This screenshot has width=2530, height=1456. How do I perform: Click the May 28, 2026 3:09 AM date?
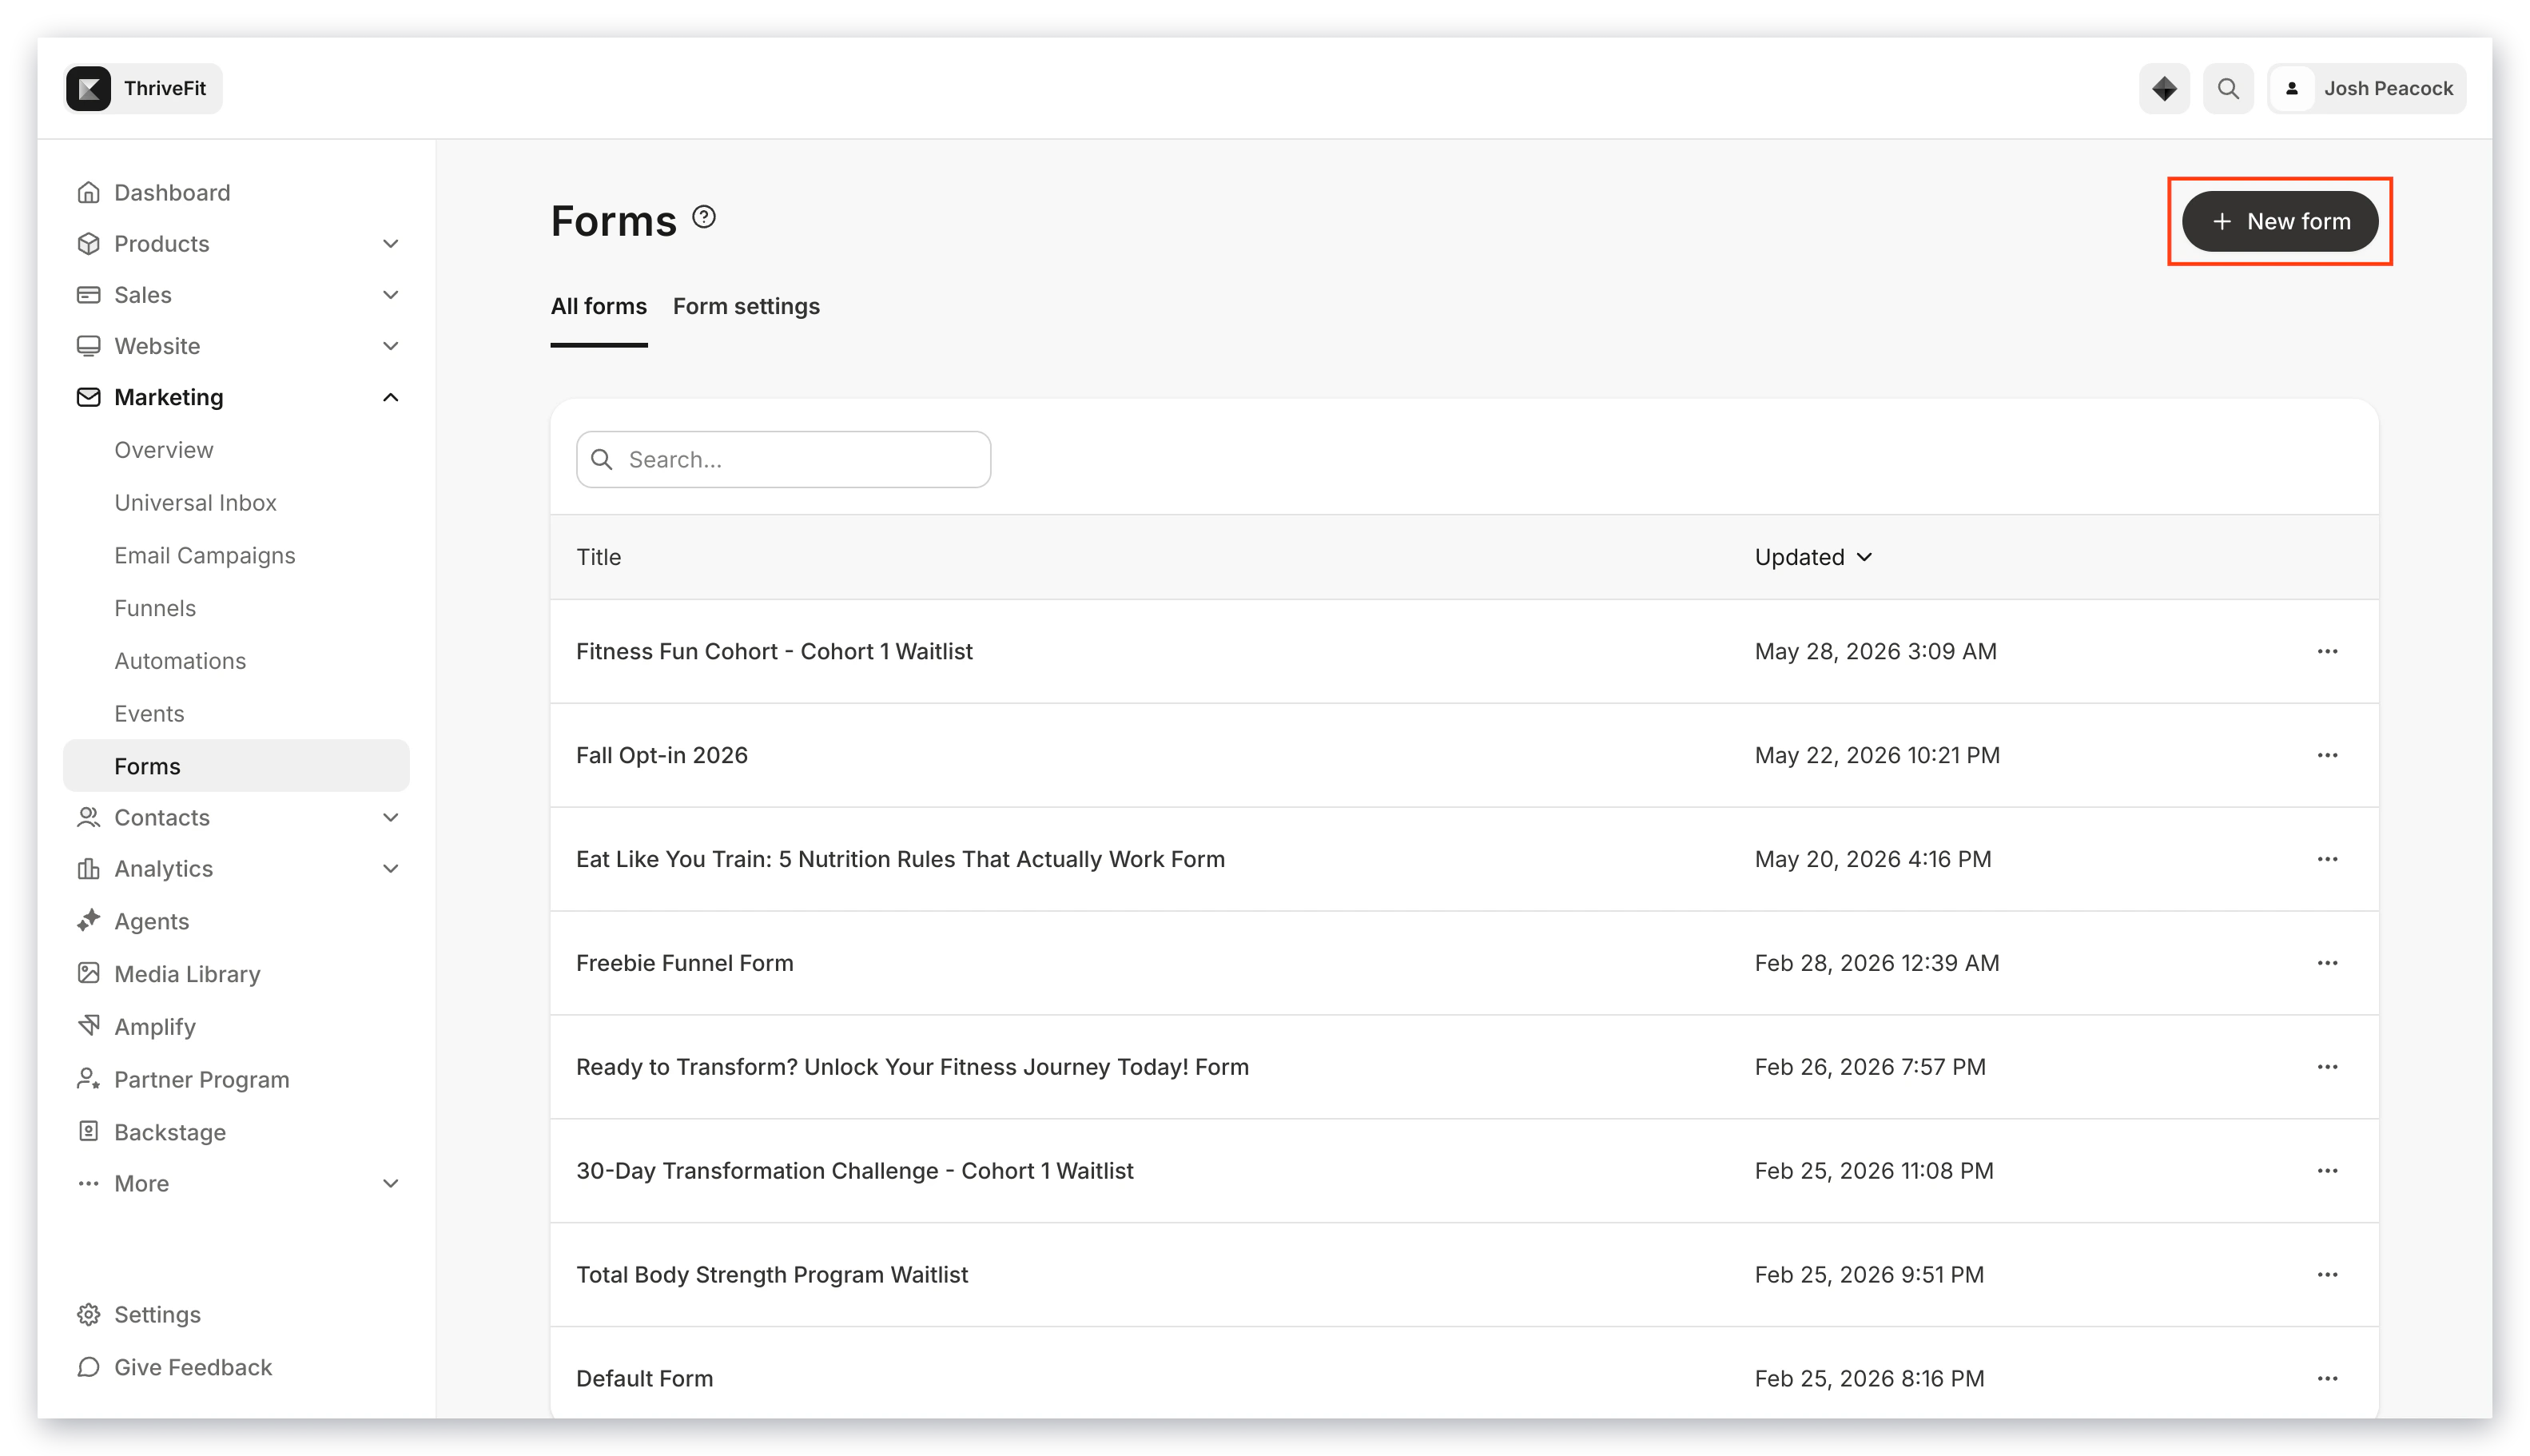pyautogui.click(x=1875, y=651)
